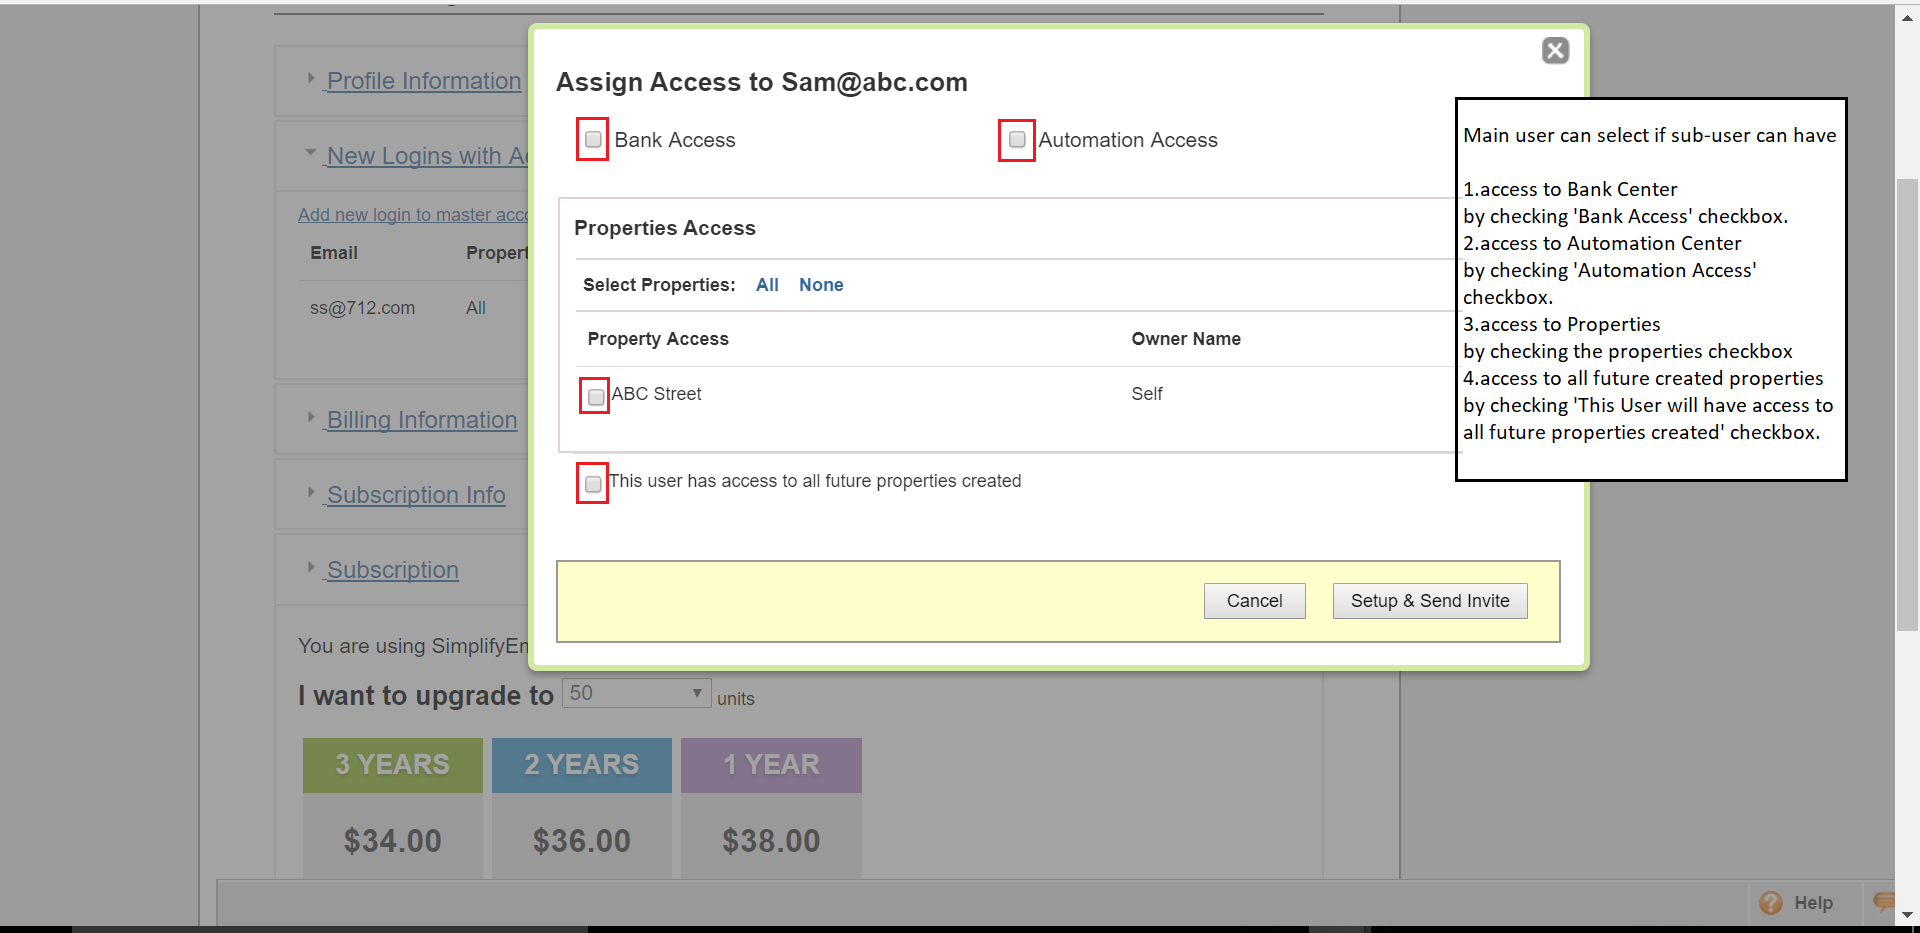
Task: Click the Property Access column header
Action: [658, 339]
